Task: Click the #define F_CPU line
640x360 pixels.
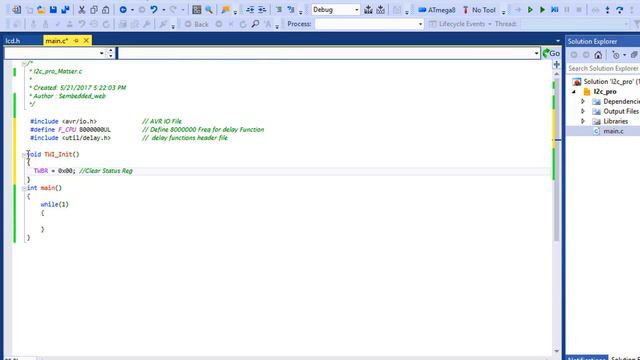Action: click(147, 129)
